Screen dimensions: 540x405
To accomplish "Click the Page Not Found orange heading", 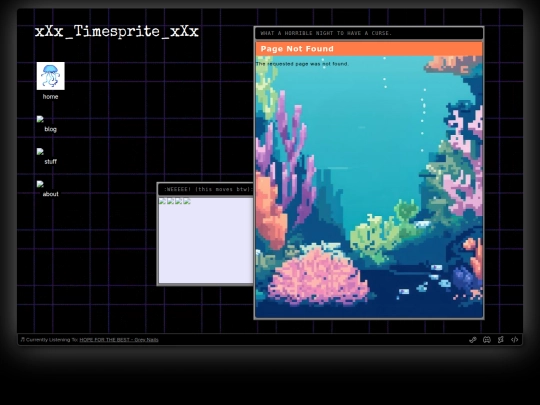I will click(369, 49).
